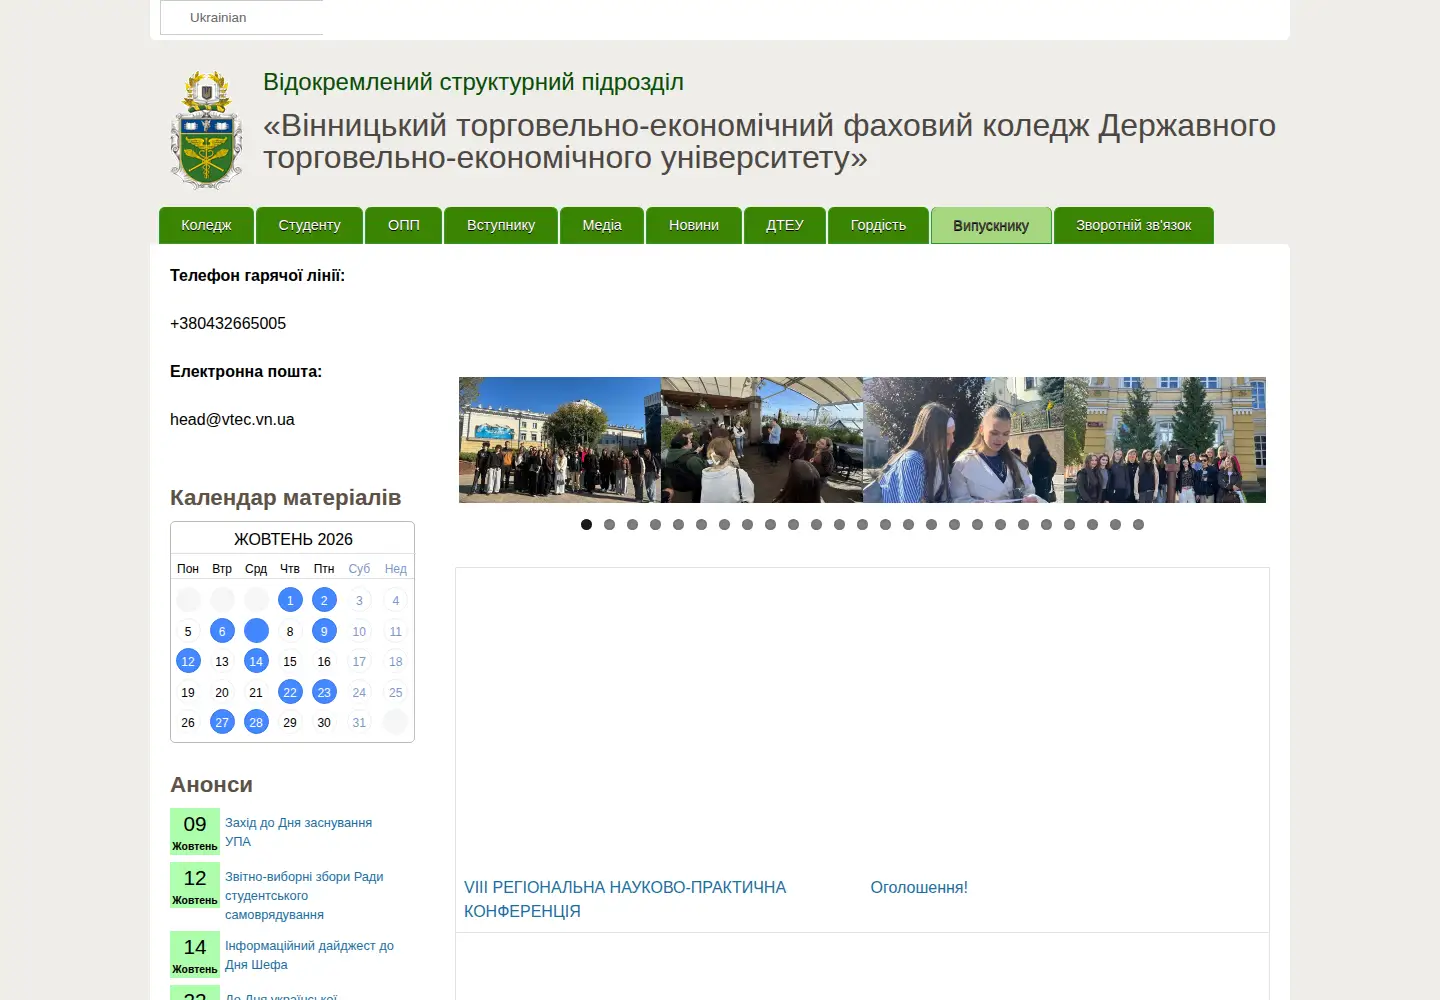1440x1000 pixels.
Task: Open Зворотній зв'язок page
Action: [x=1134, y=225]
